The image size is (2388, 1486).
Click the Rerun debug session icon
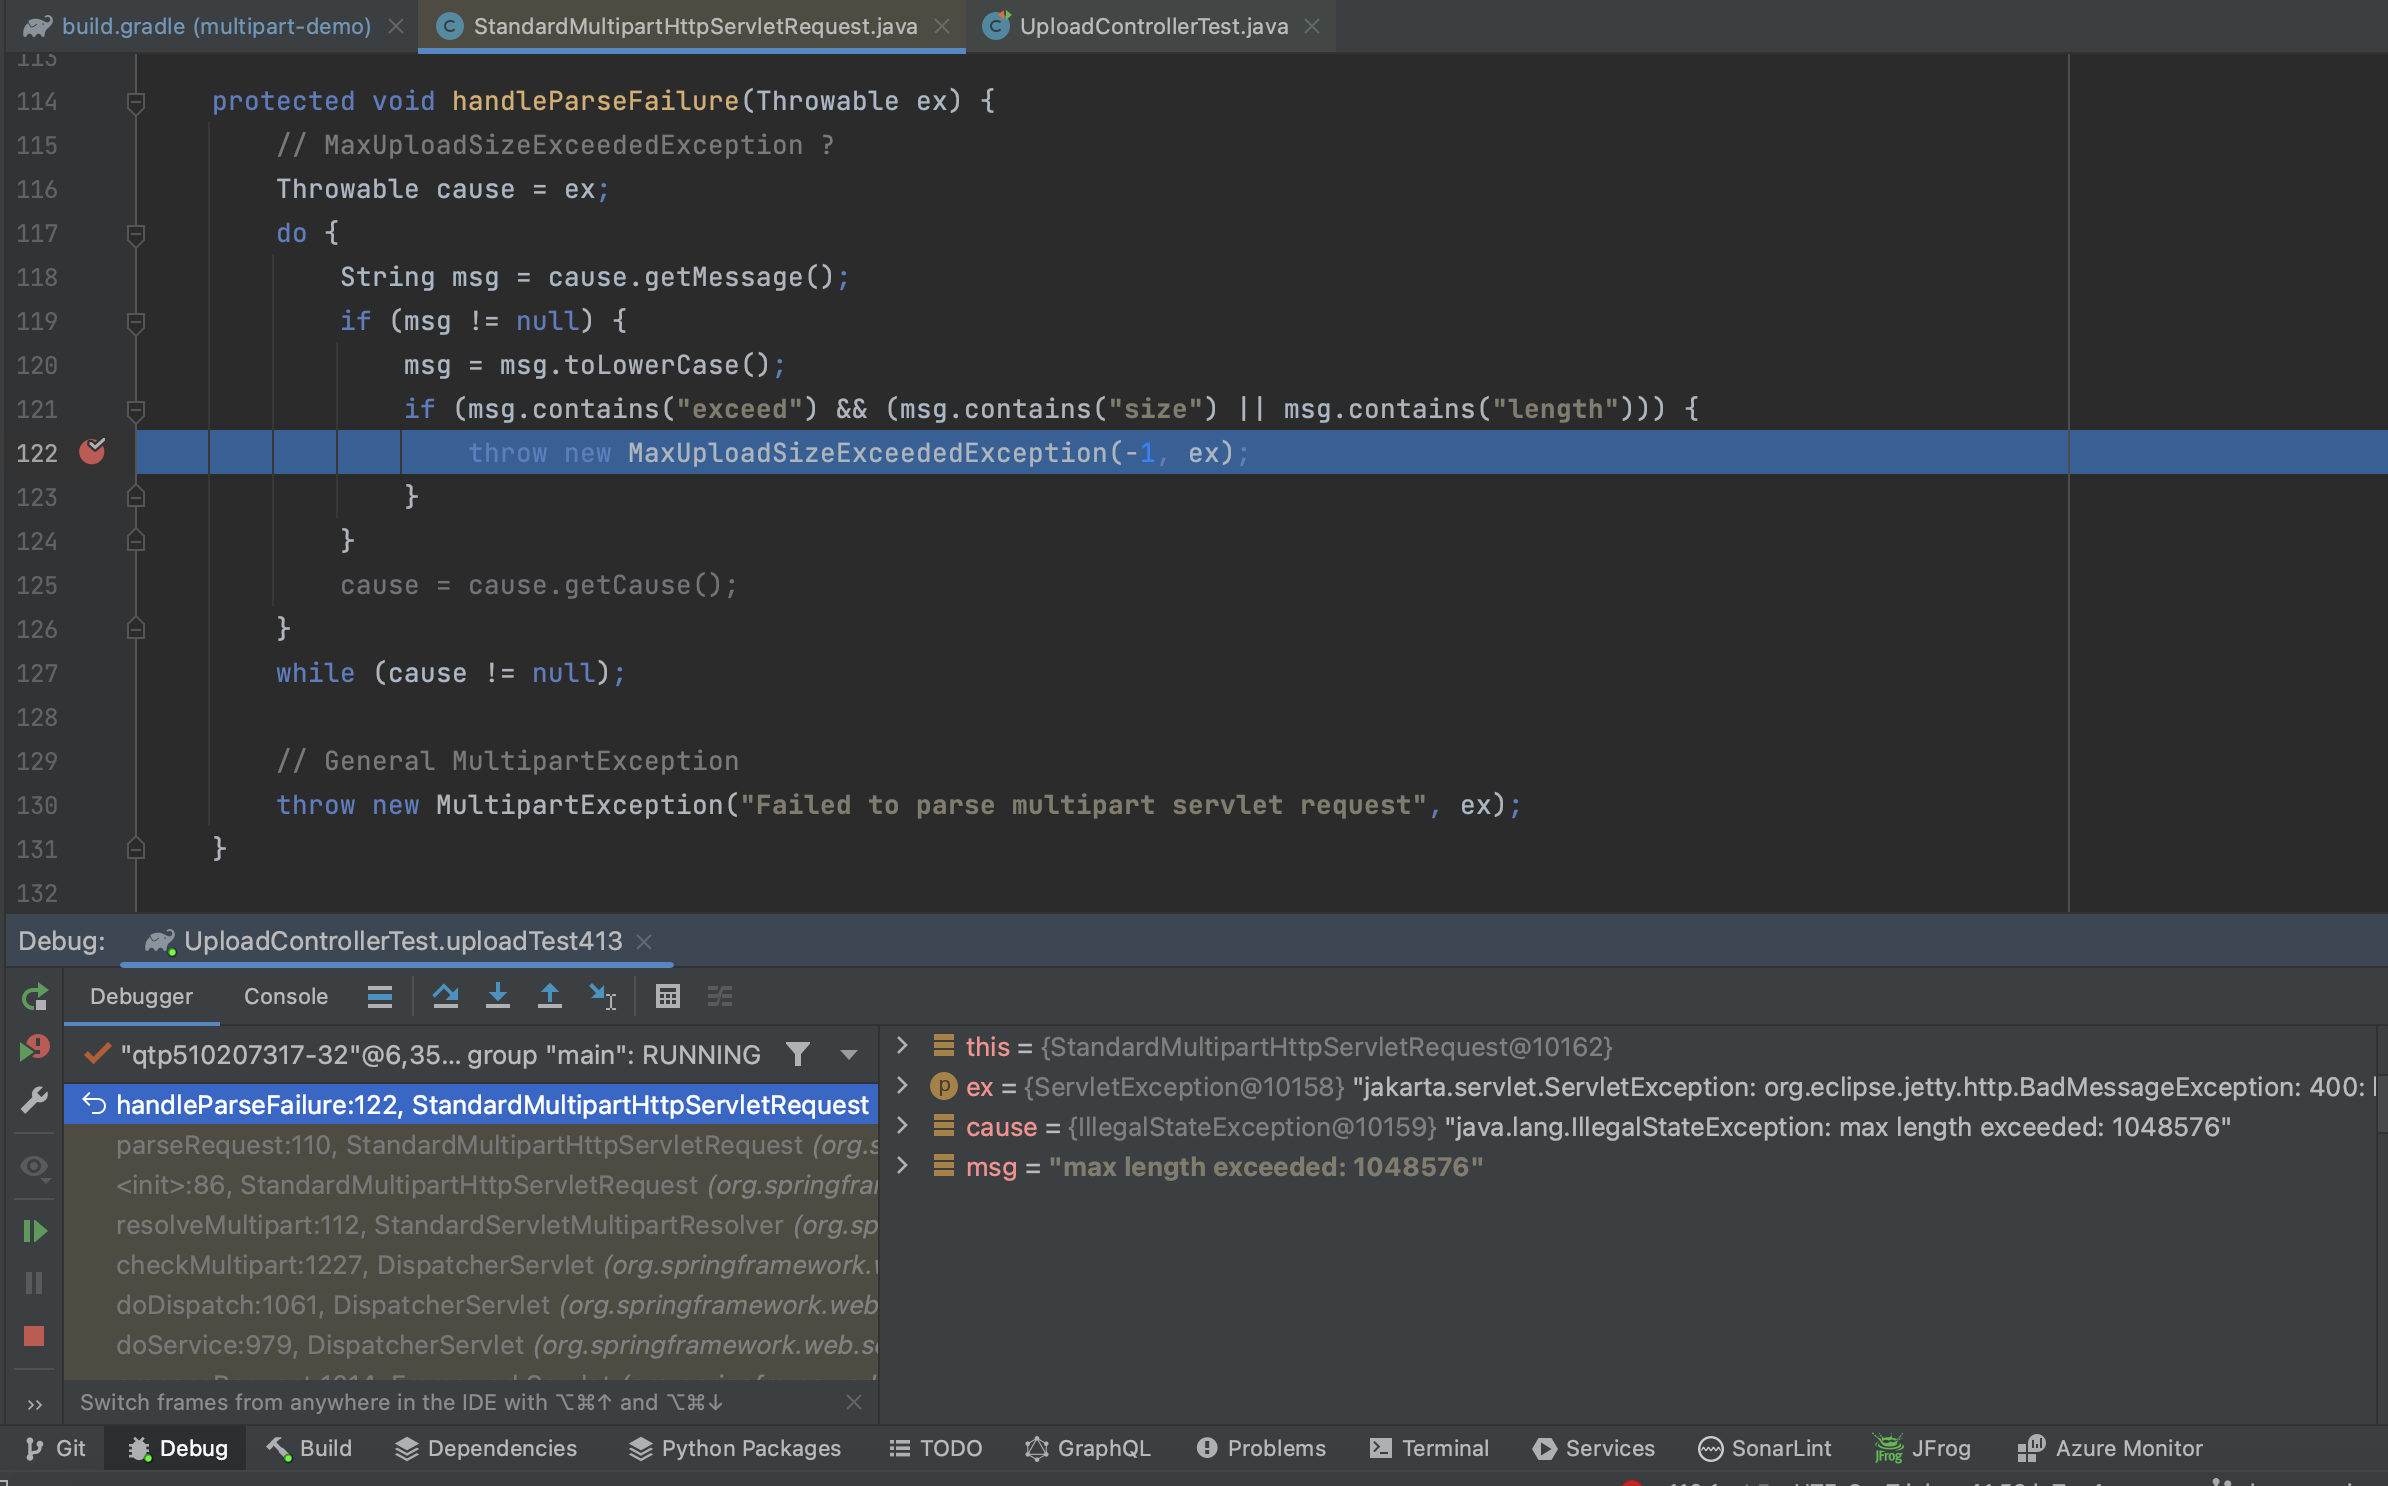point(34,997)
